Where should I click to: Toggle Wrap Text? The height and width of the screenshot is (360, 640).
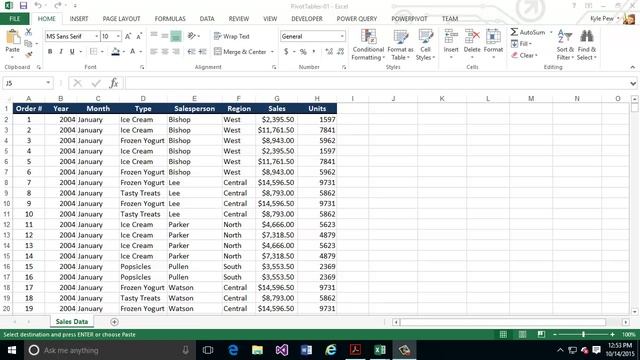tap(231, 36)
